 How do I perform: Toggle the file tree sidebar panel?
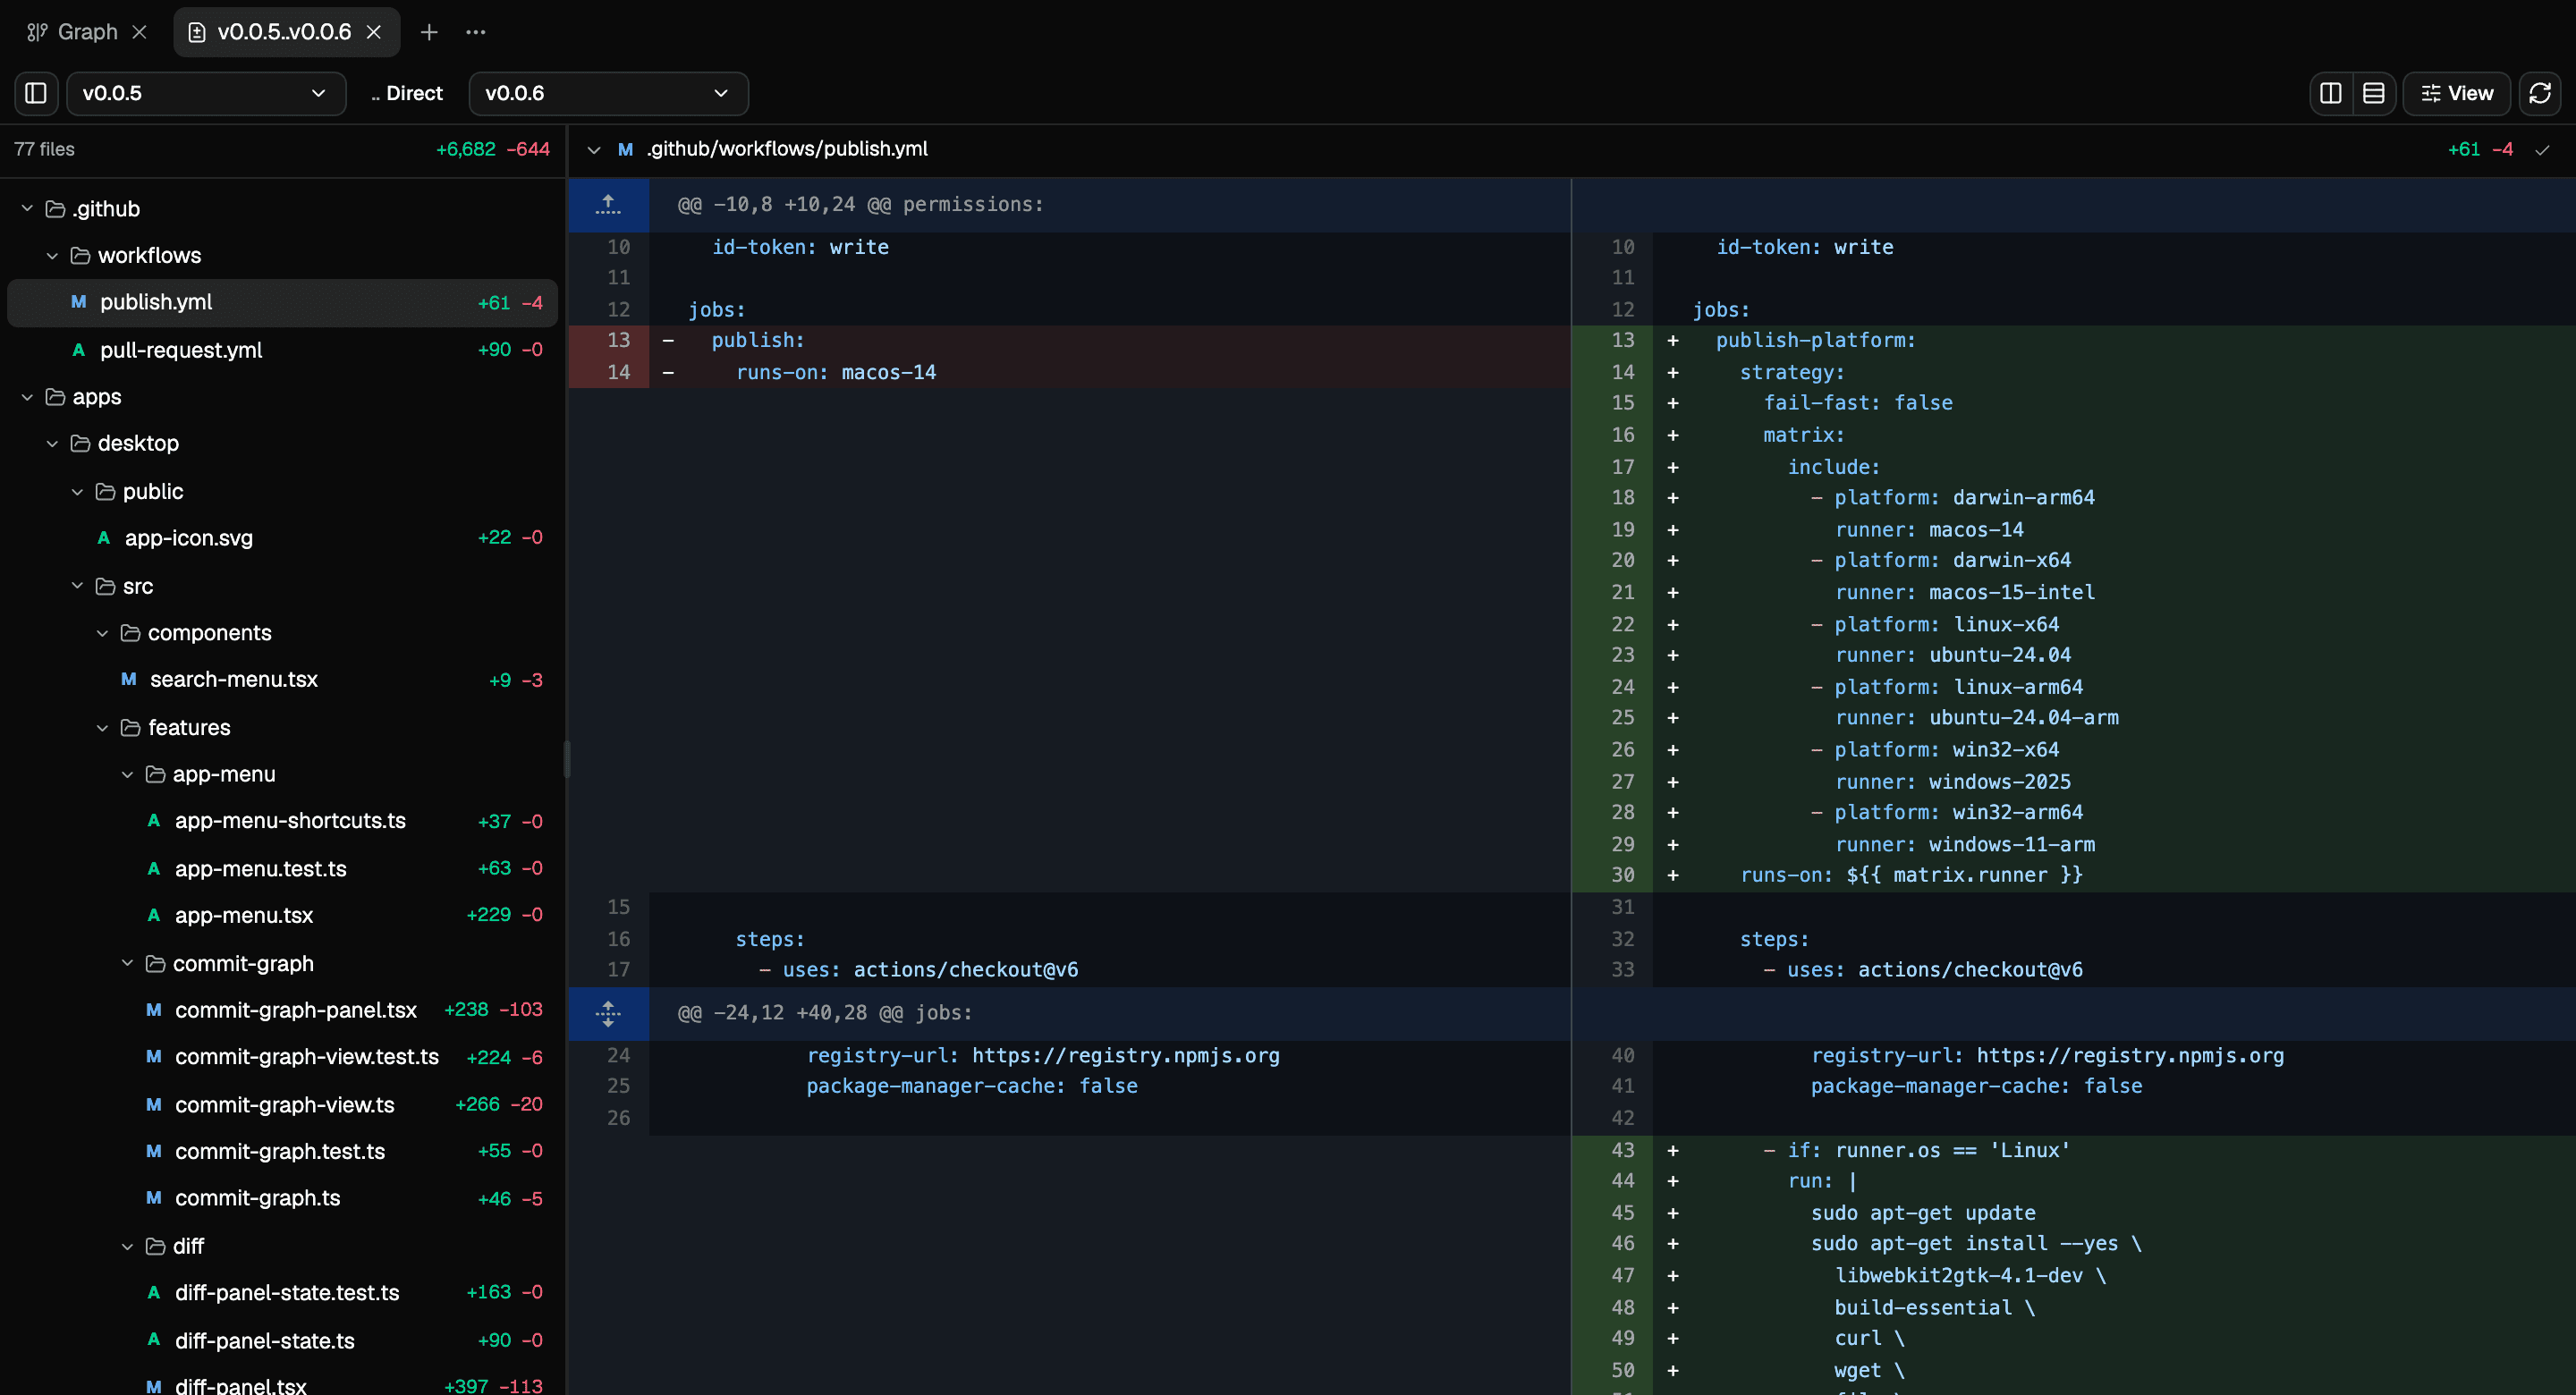(36, 93)
